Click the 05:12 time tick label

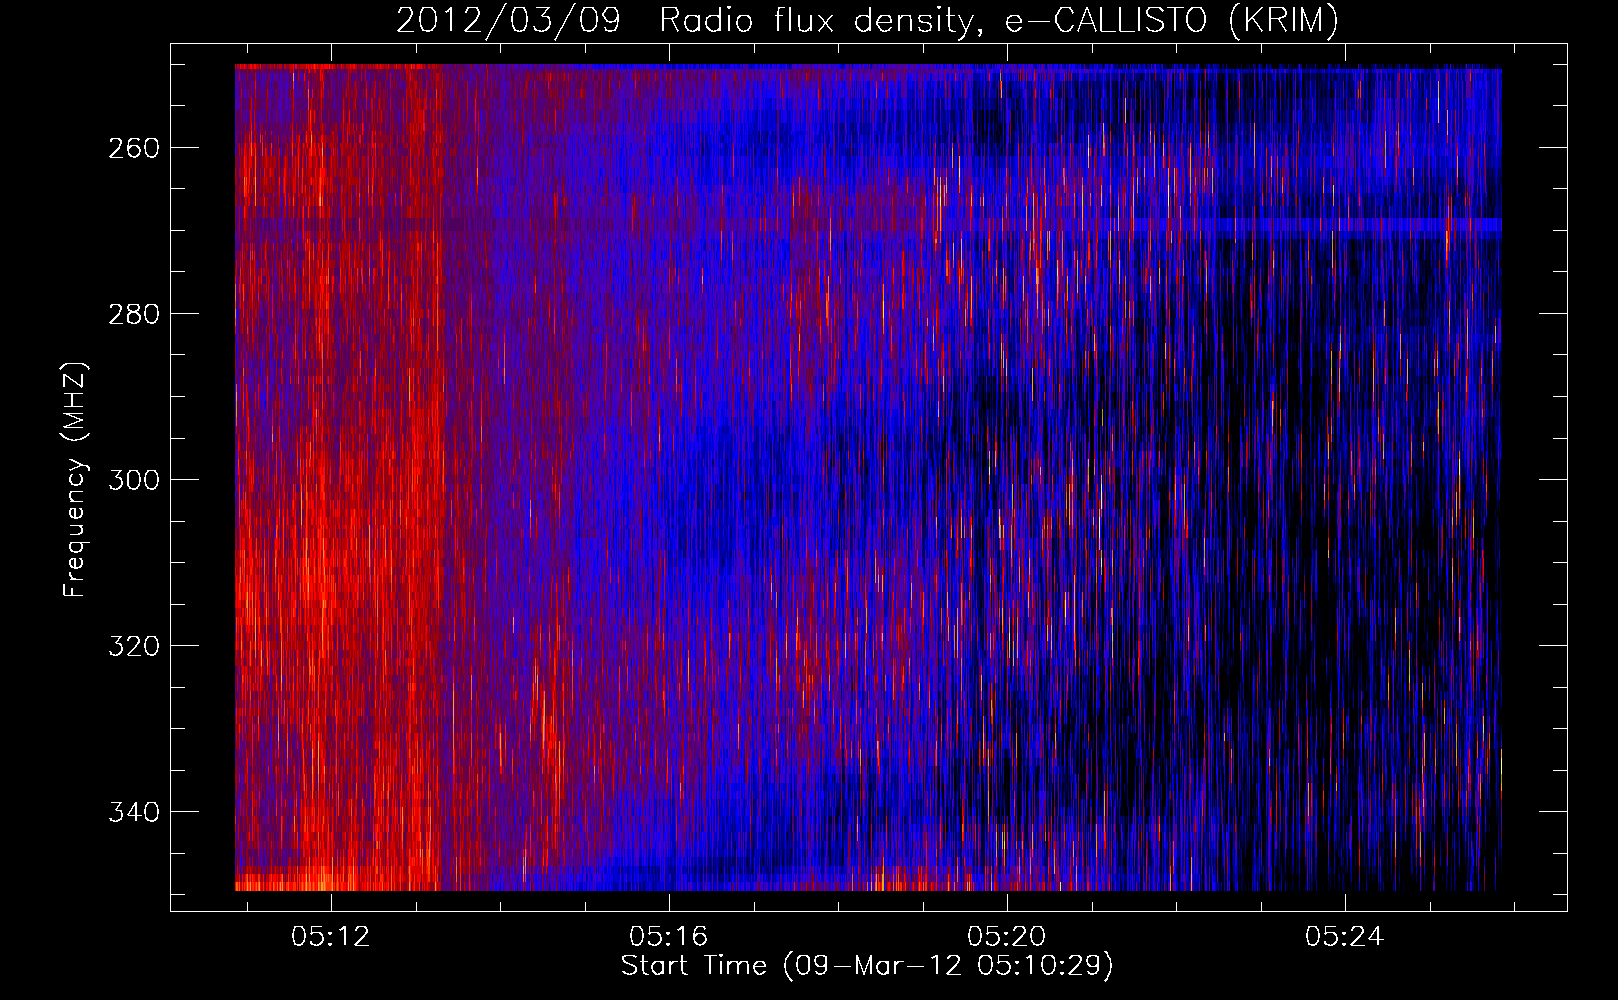coord(331,937)
